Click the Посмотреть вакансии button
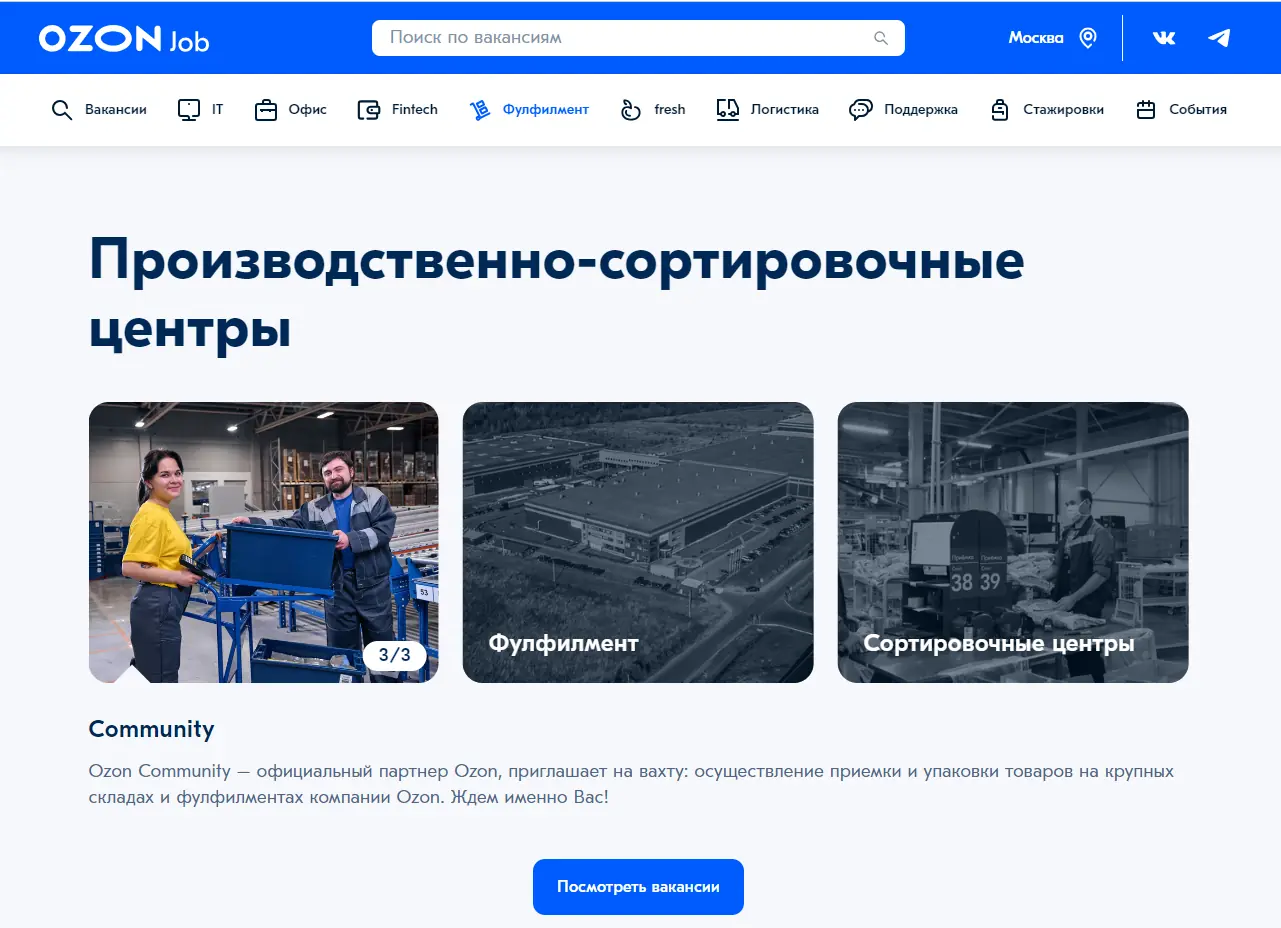The height and width of the screenshot is (928, 1281). coord(638,887)
